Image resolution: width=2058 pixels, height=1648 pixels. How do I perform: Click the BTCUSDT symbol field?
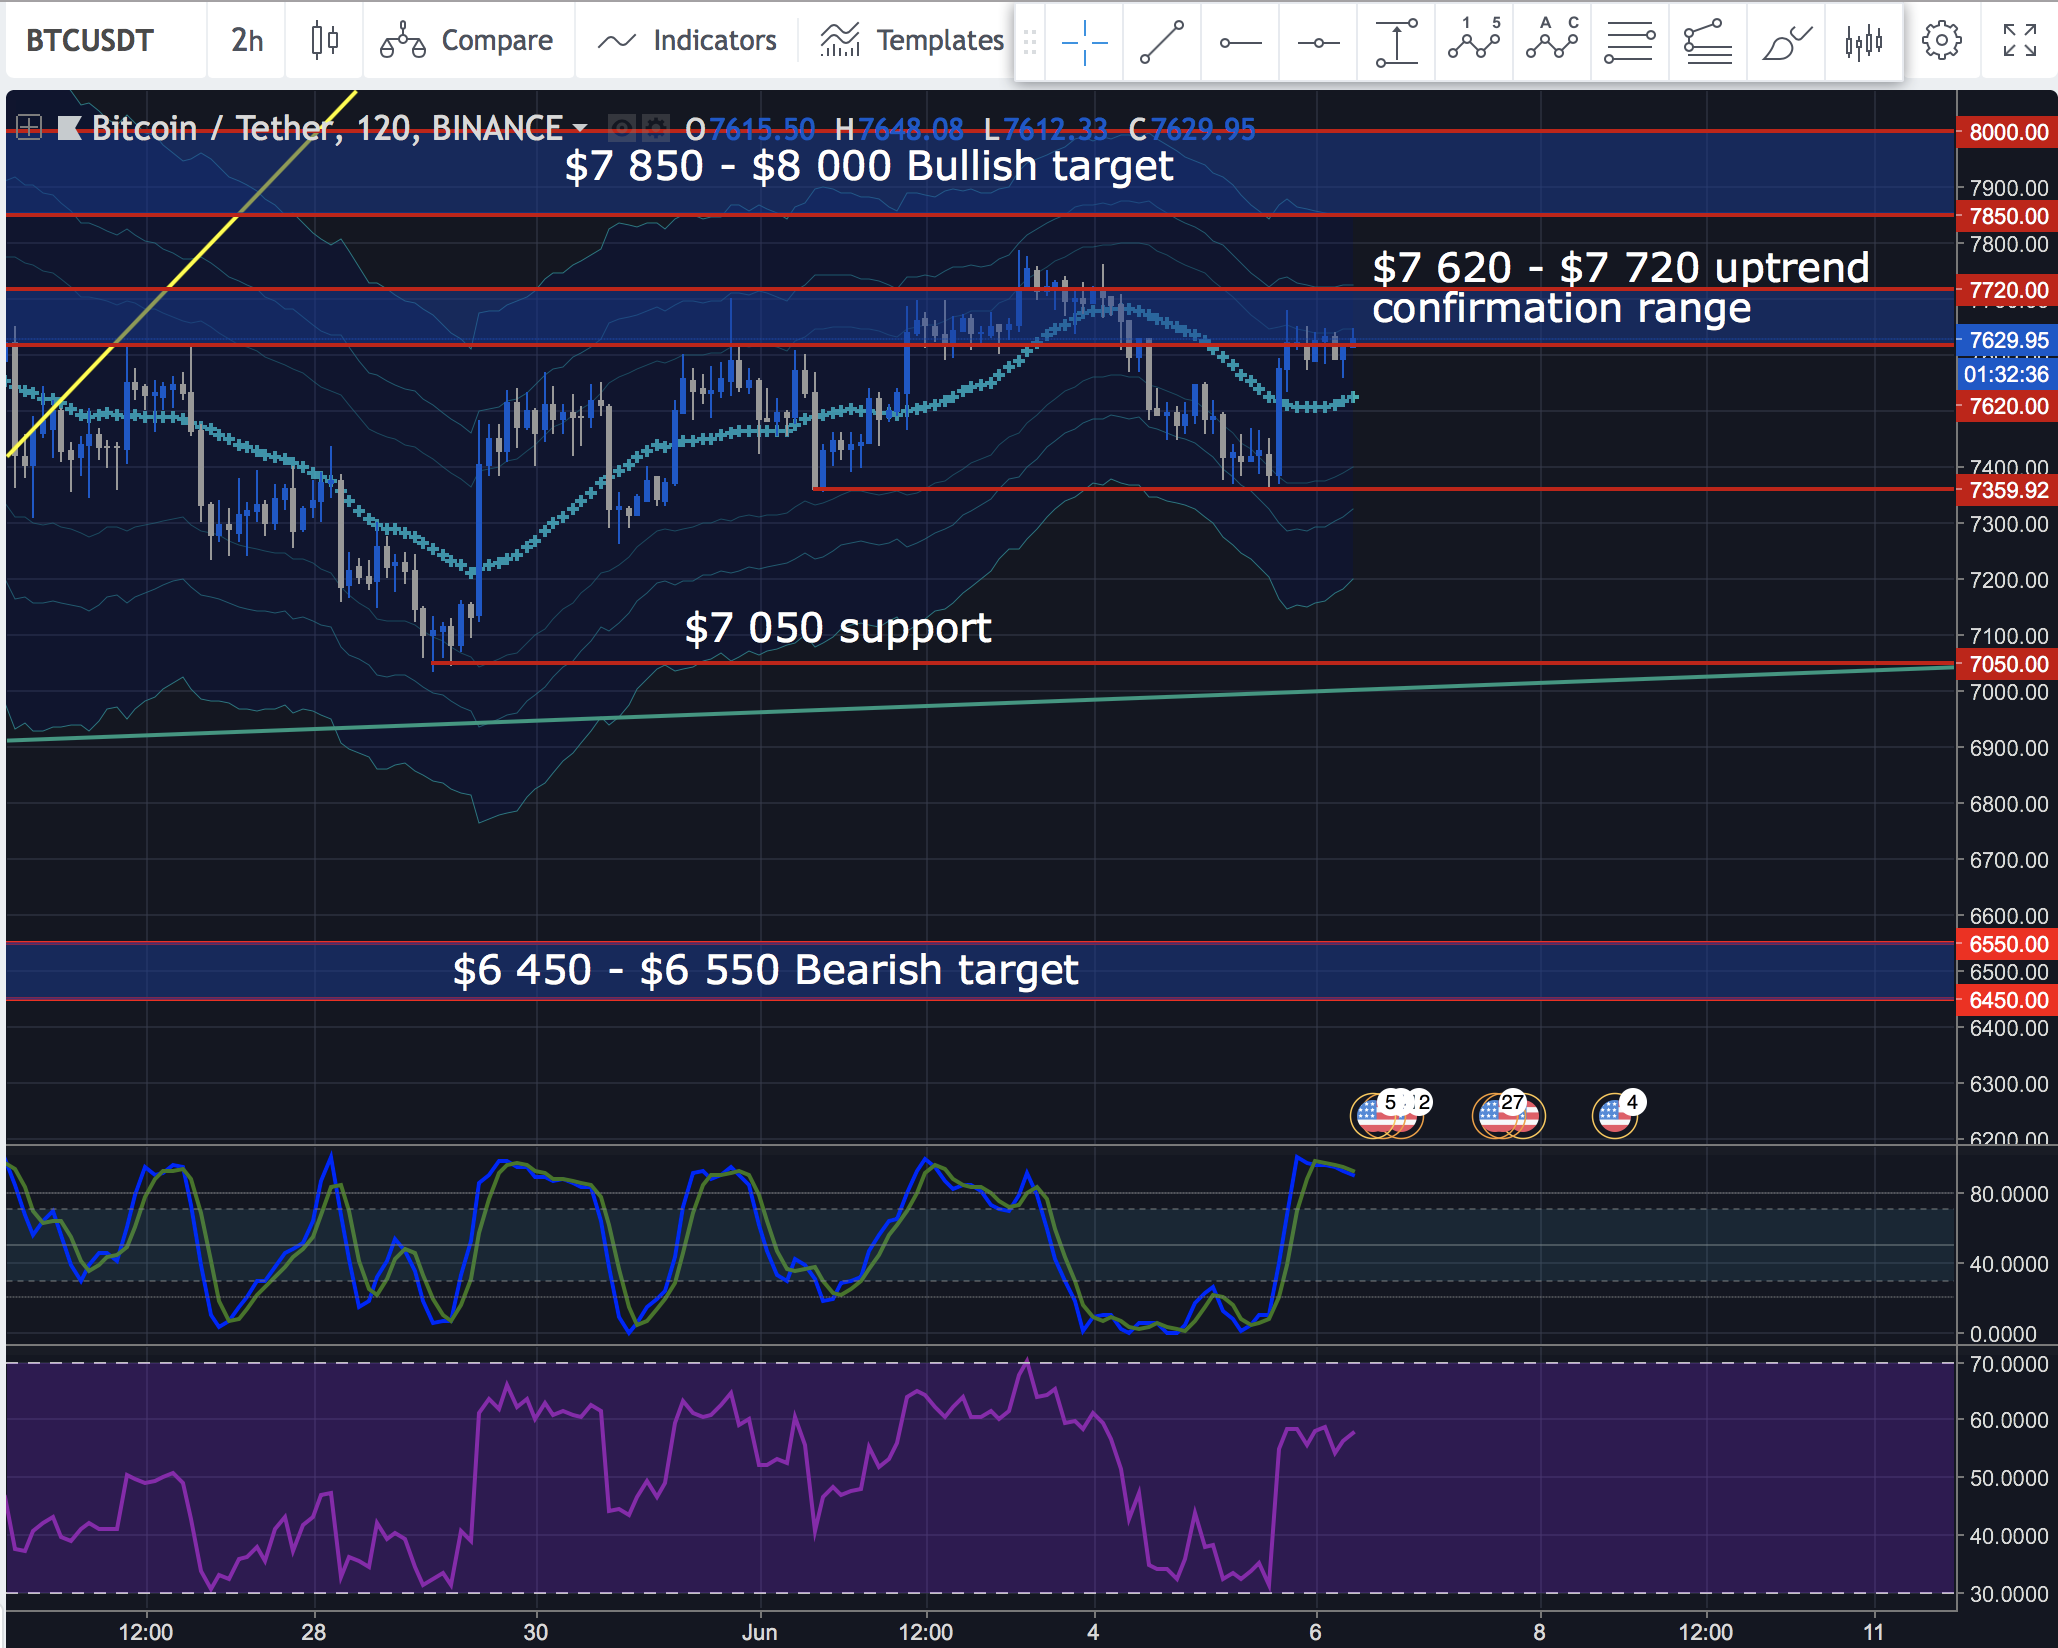tap(90, 41)
